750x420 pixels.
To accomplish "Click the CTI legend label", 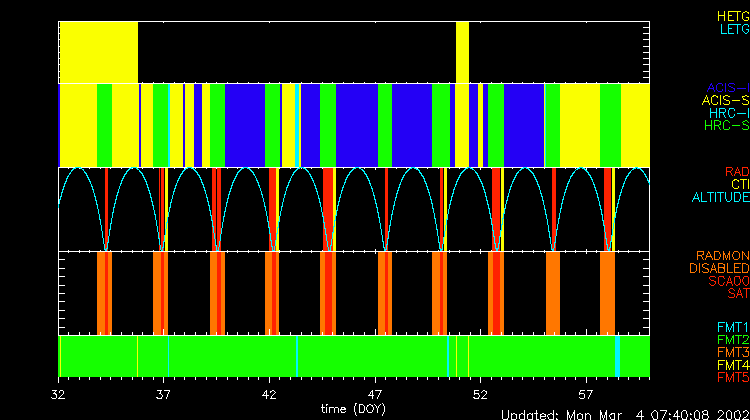I will 739,185.
